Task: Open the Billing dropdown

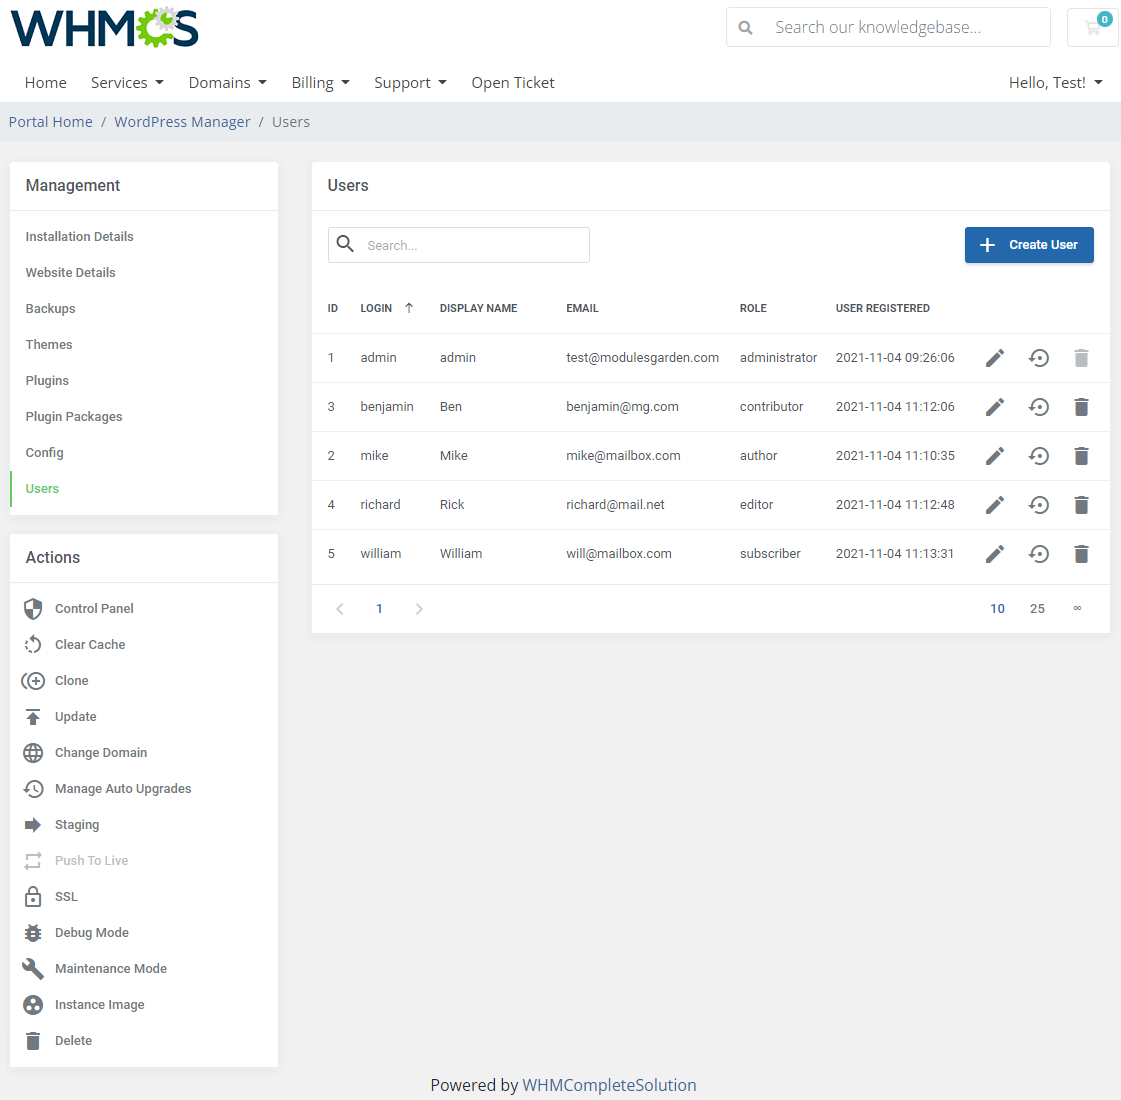Action: pos(320,82)
